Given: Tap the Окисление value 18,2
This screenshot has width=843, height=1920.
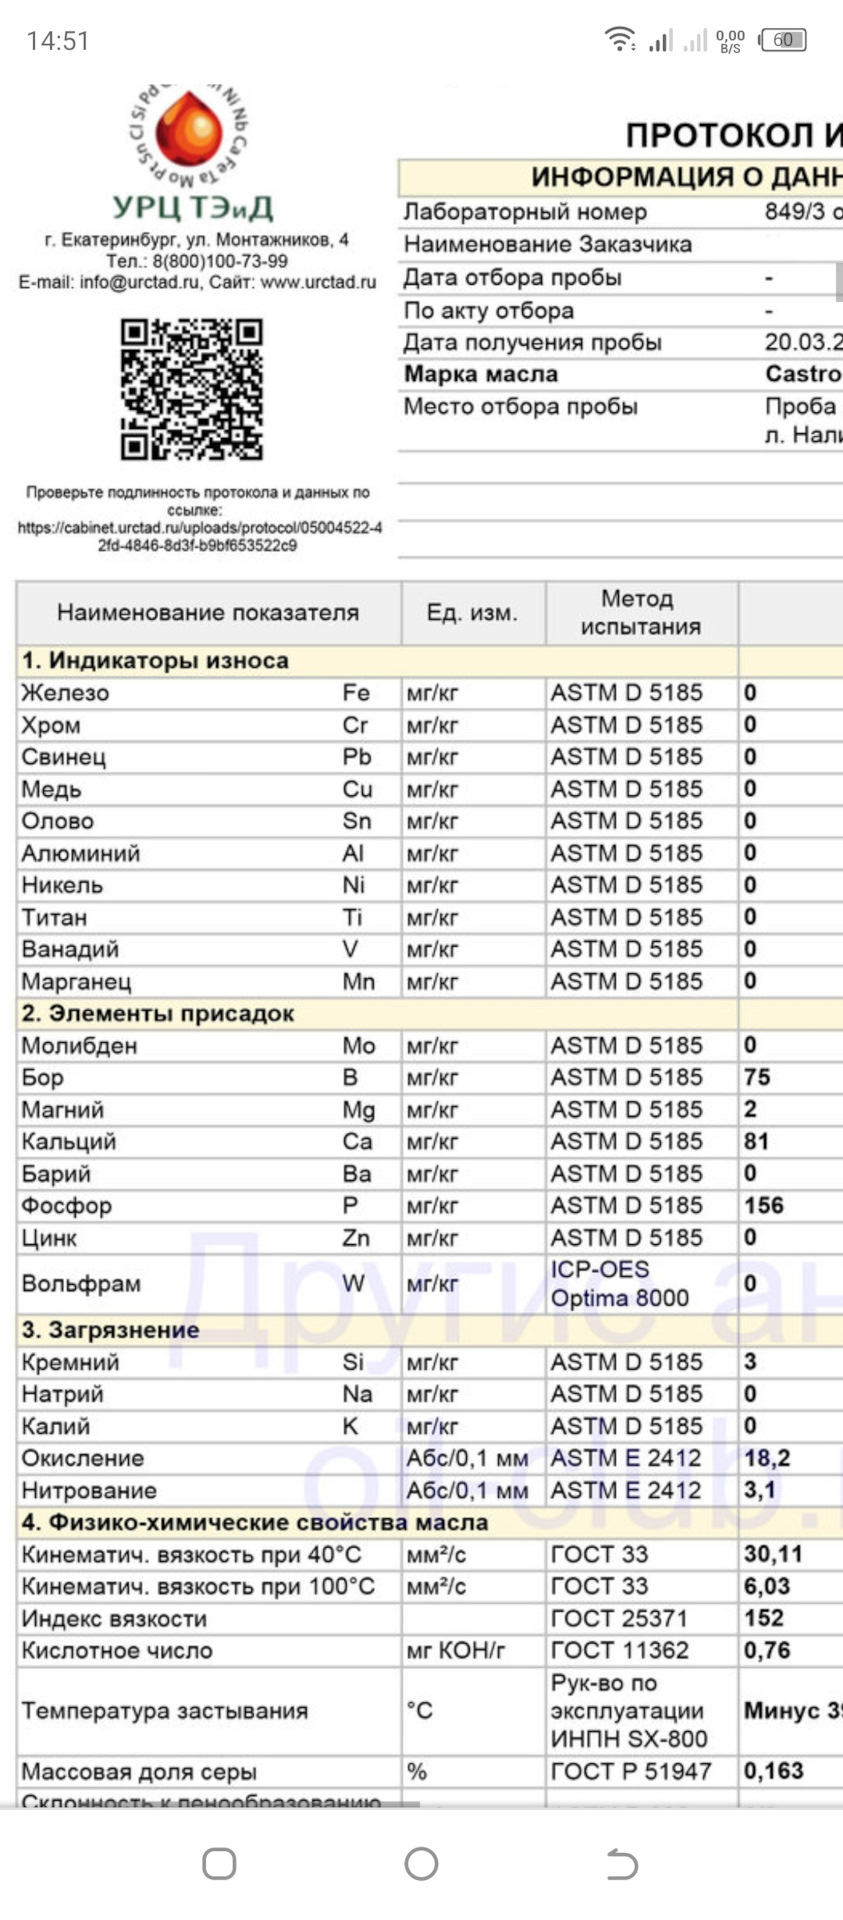Looking at the screenshot, I should pyautogui.click(x=767, y=1458).
